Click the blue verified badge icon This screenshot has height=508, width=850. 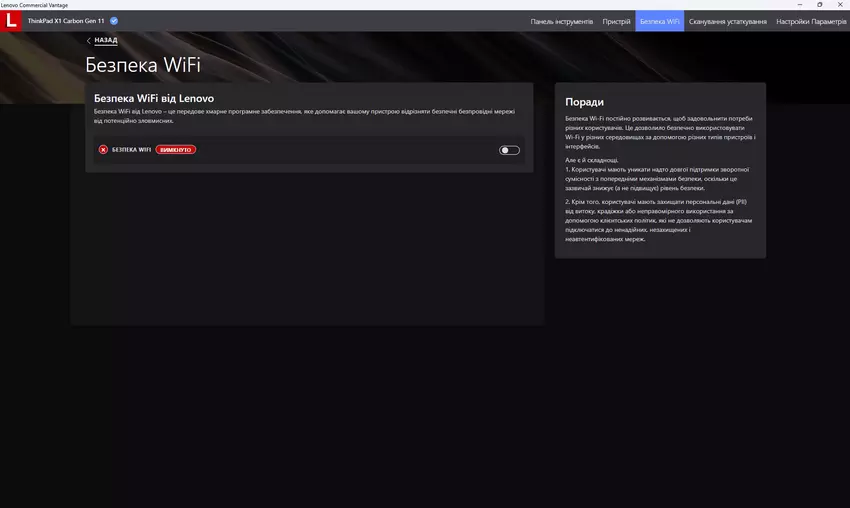click(x=114, y=21)
